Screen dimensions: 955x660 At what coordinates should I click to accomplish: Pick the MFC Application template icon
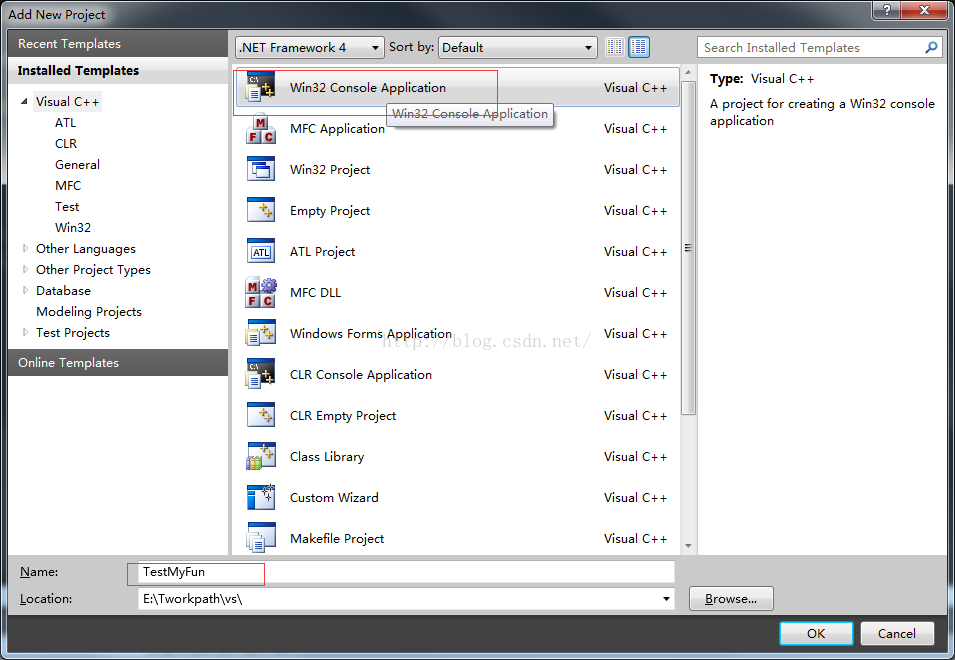[261, 128]
